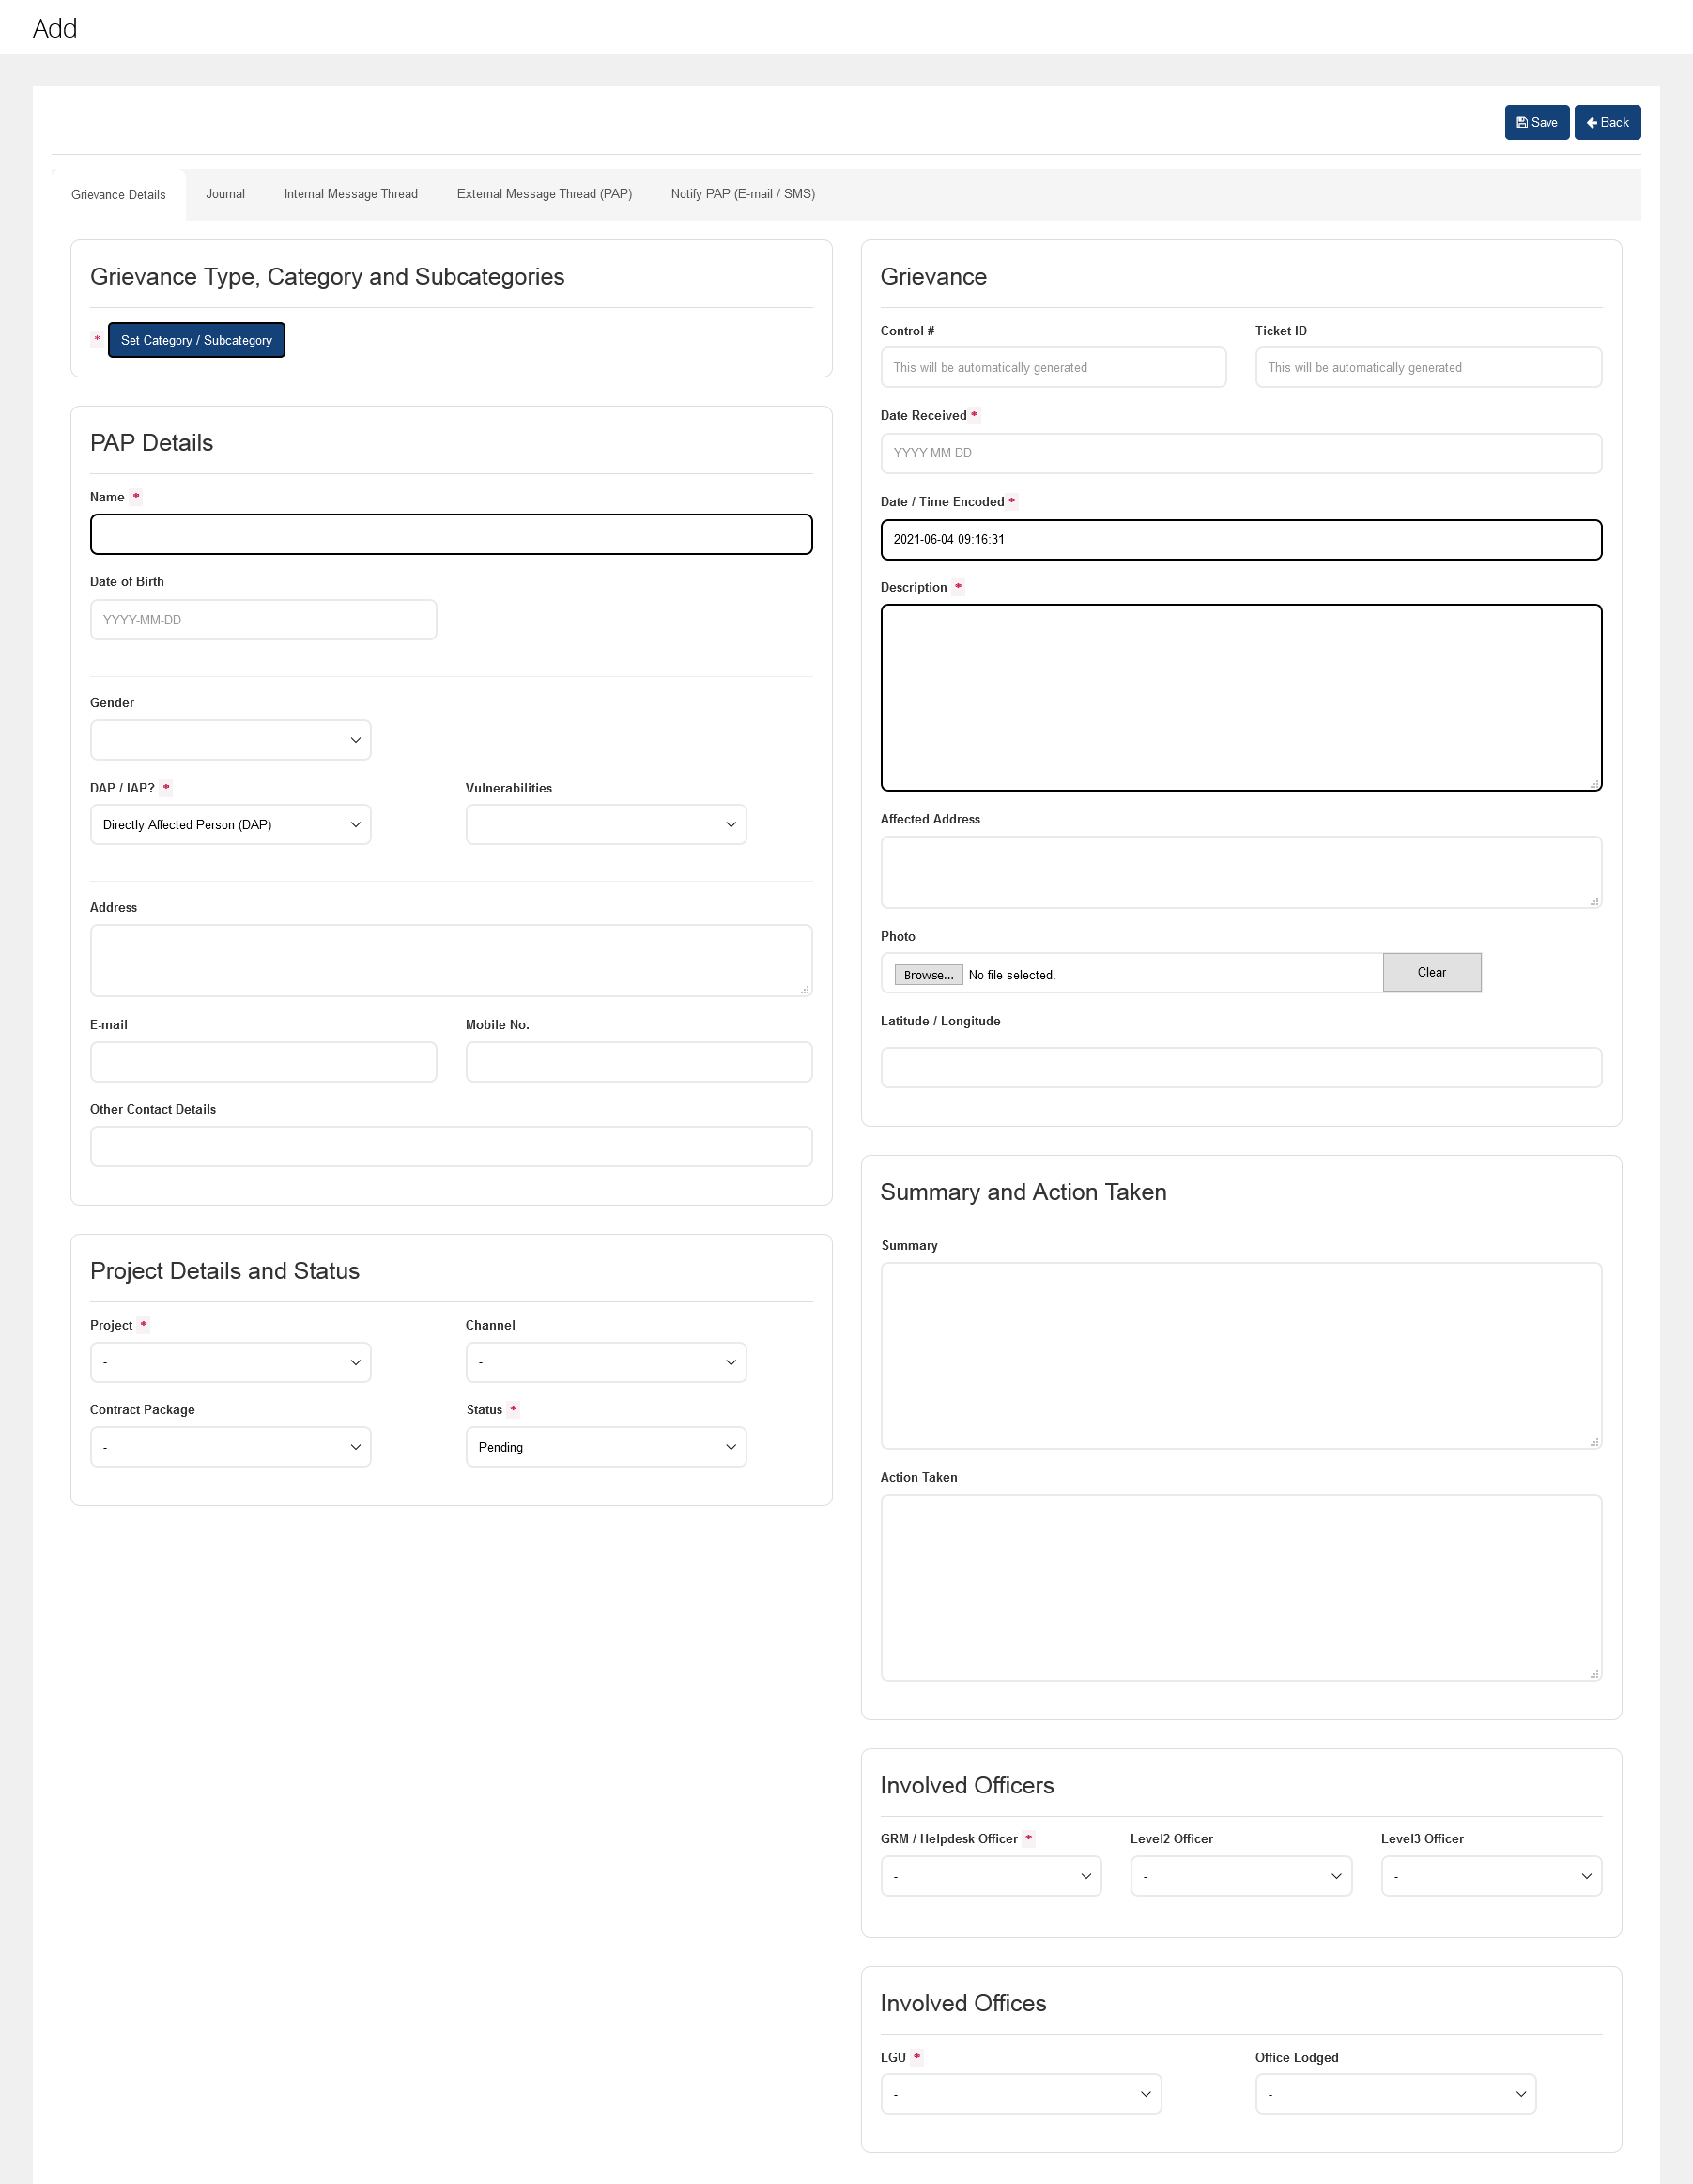
Task: Open External Message Thread (PAP) tab
Action: [x=544, y=194]
